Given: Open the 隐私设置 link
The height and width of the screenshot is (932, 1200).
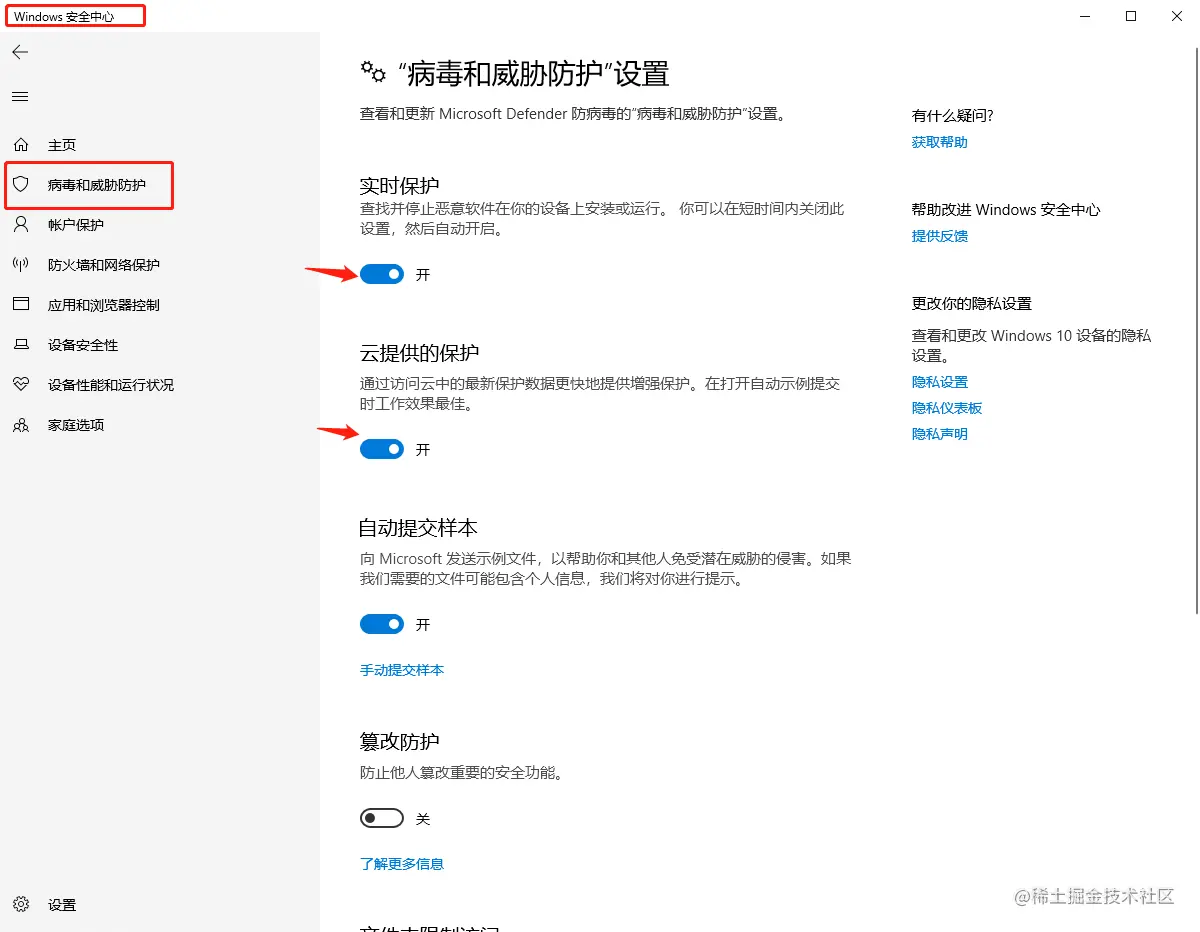Looking at the screenshot, I should [940, 382].
